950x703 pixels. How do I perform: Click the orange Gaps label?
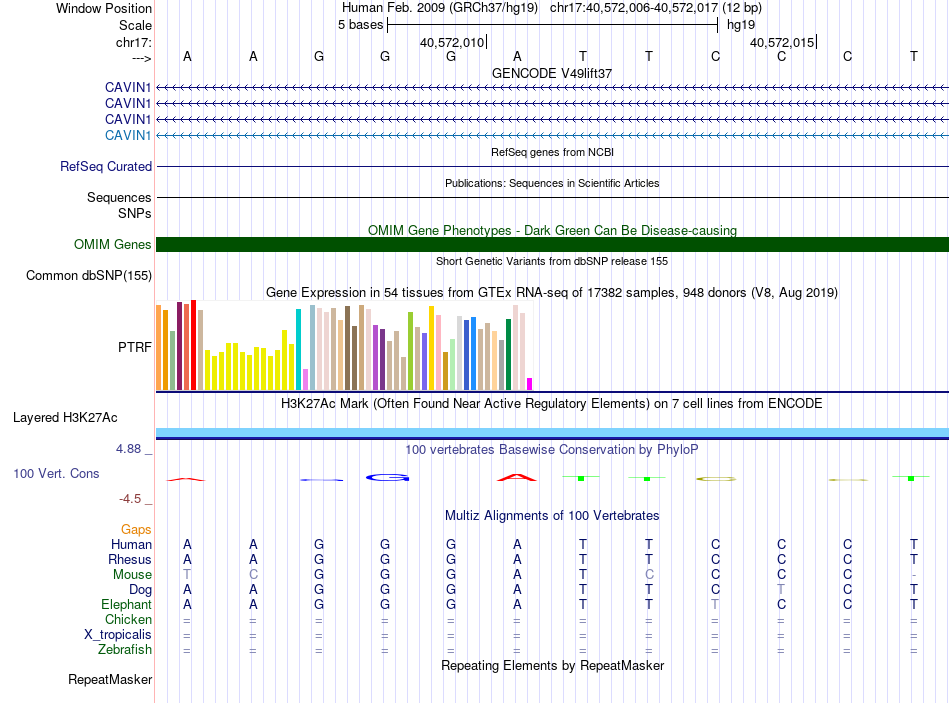136,529
